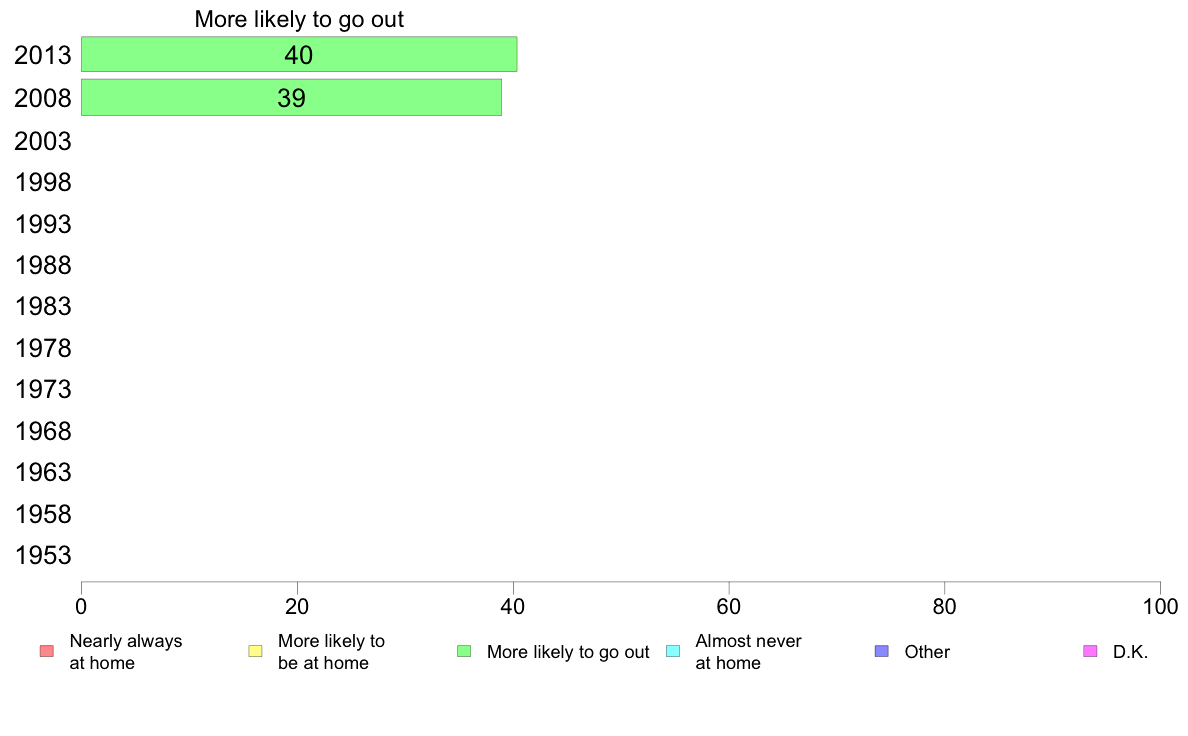The height and width of the screenshot is (736, 1188).
Task: Select the 2008 green bar showing 39
Action: (x=292, y=98)
